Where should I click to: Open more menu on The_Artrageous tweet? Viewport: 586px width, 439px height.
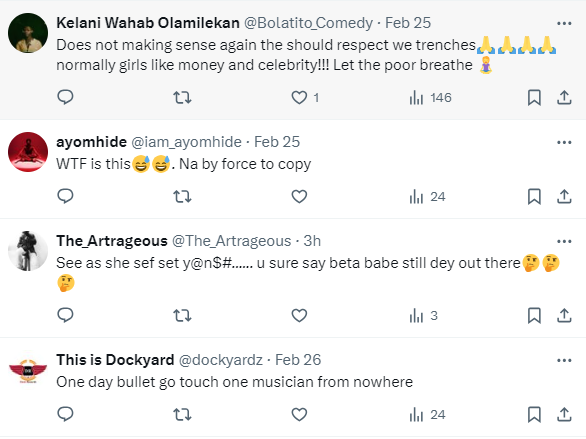pos(564,241)
